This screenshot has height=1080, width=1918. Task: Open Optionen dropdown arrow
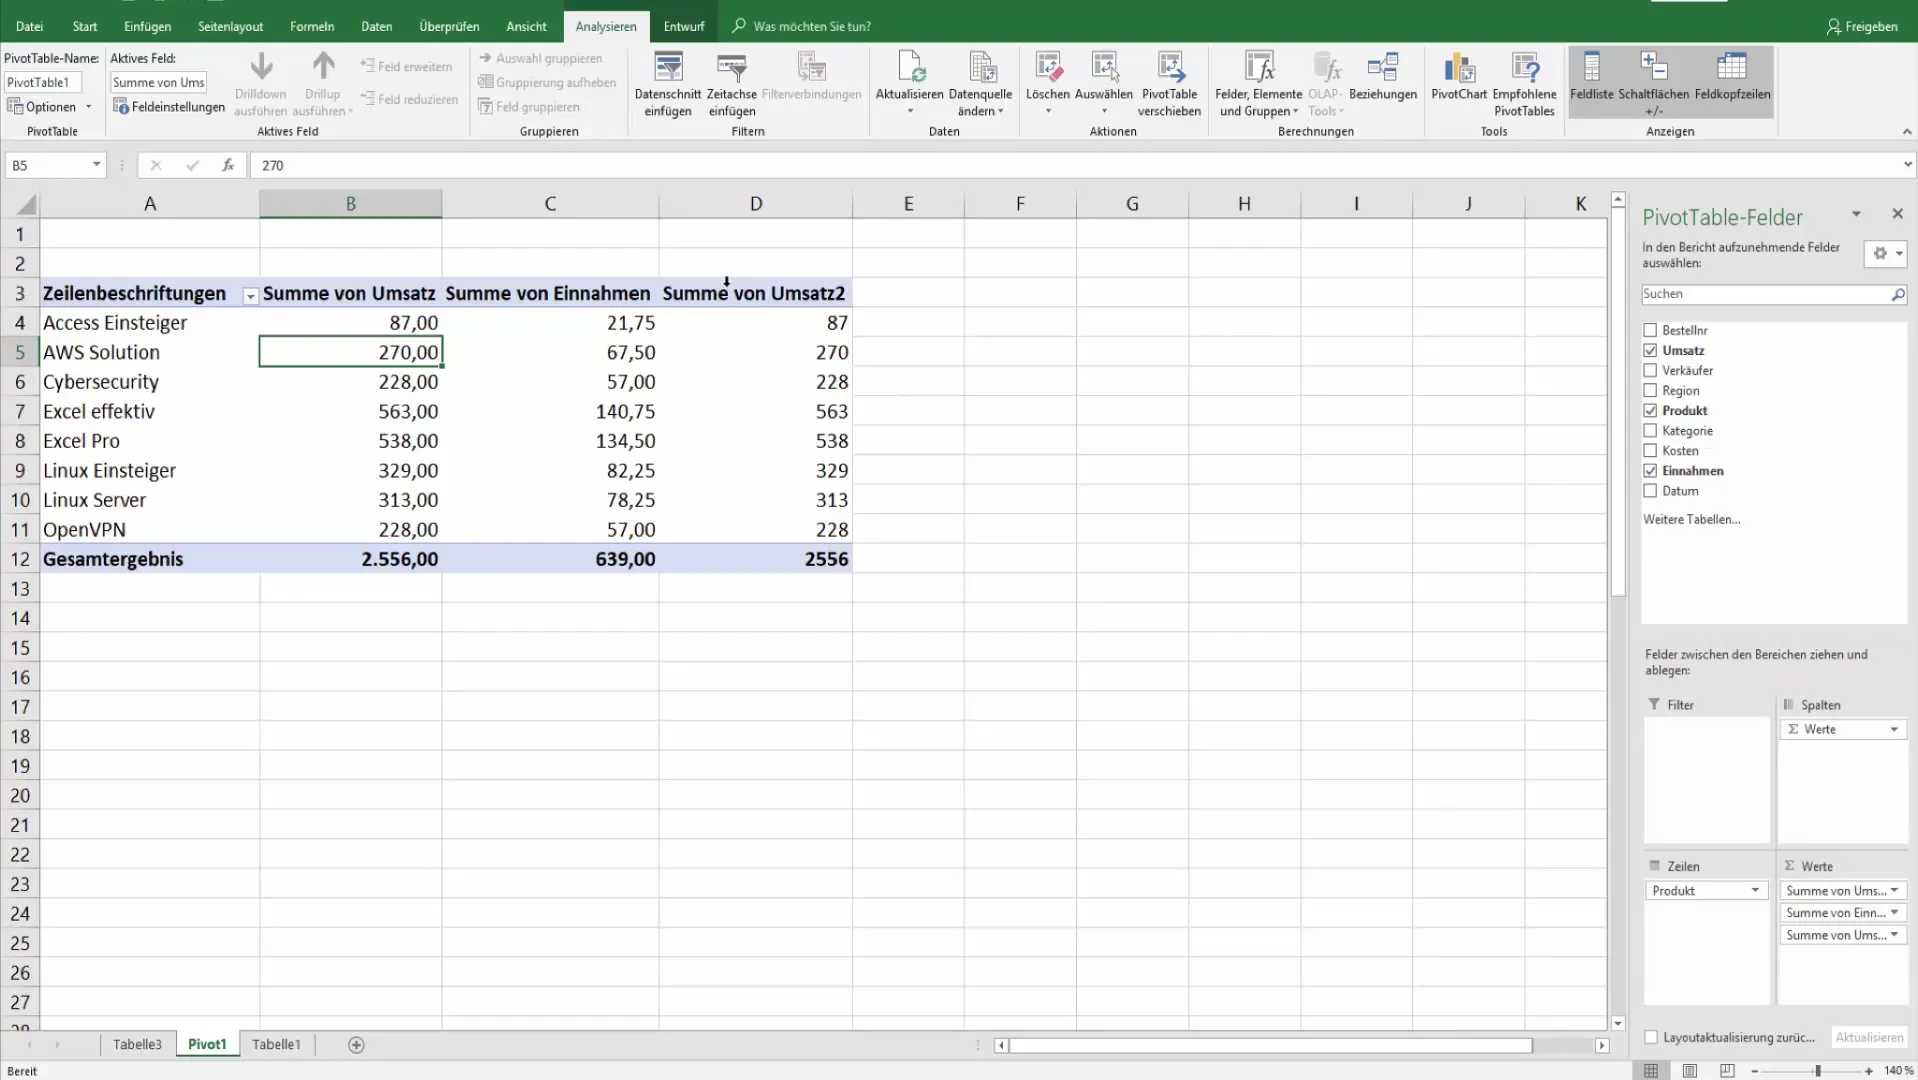pos(88,107)
